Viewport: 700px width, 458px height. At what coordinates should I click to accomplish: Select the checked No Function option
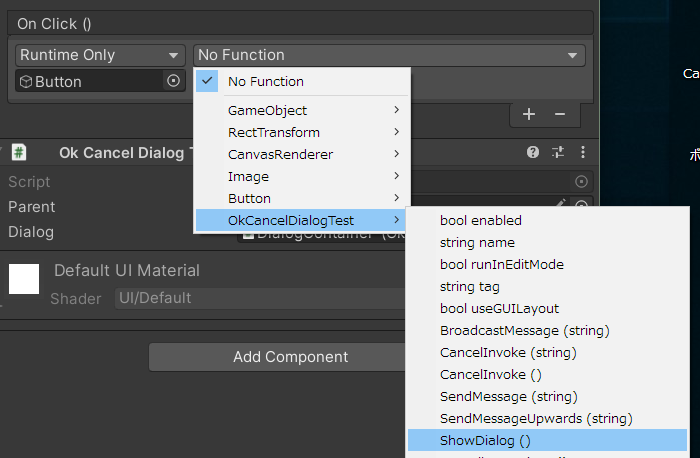click(x=266, y=81)
